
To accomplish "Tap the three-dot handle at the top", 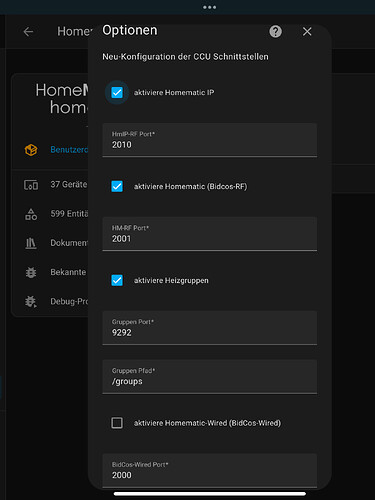I will coord(209,7).
